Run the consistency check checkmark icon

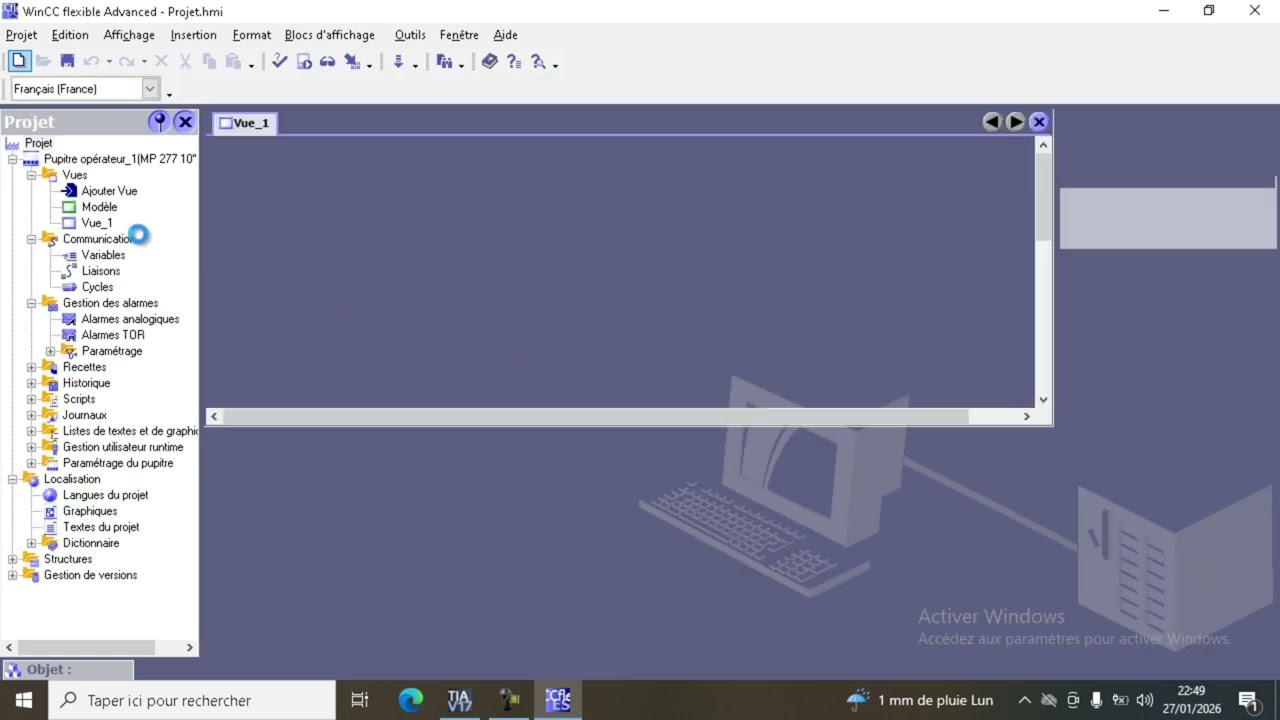pos(279,61)
